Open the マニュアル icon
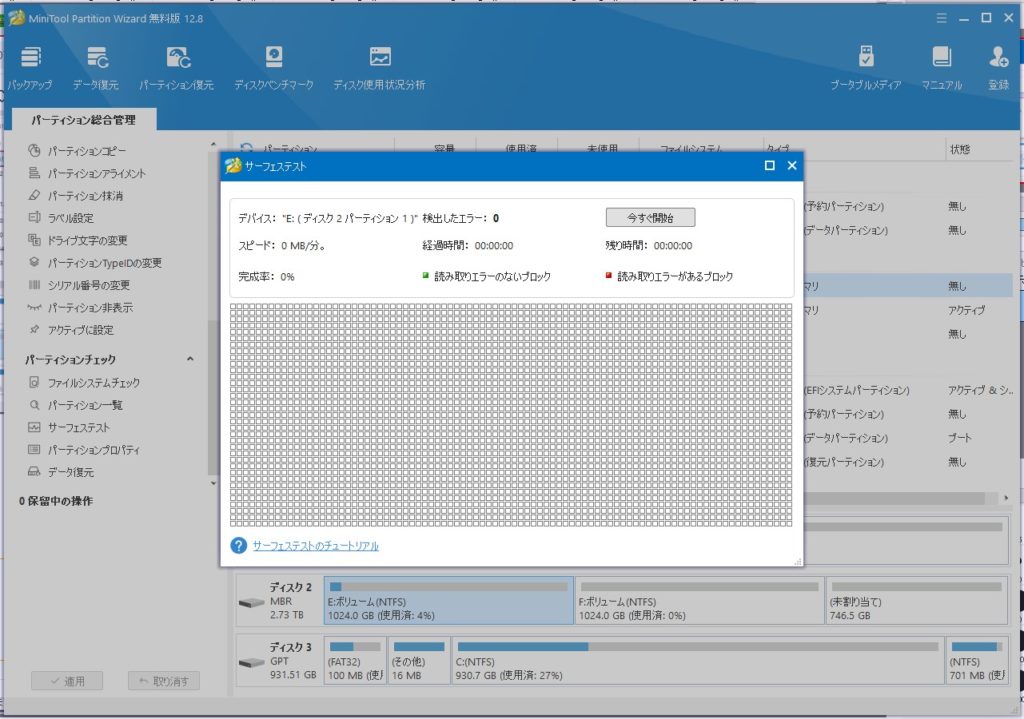This screenshot has height=719, width=1024. coord(941,66)
